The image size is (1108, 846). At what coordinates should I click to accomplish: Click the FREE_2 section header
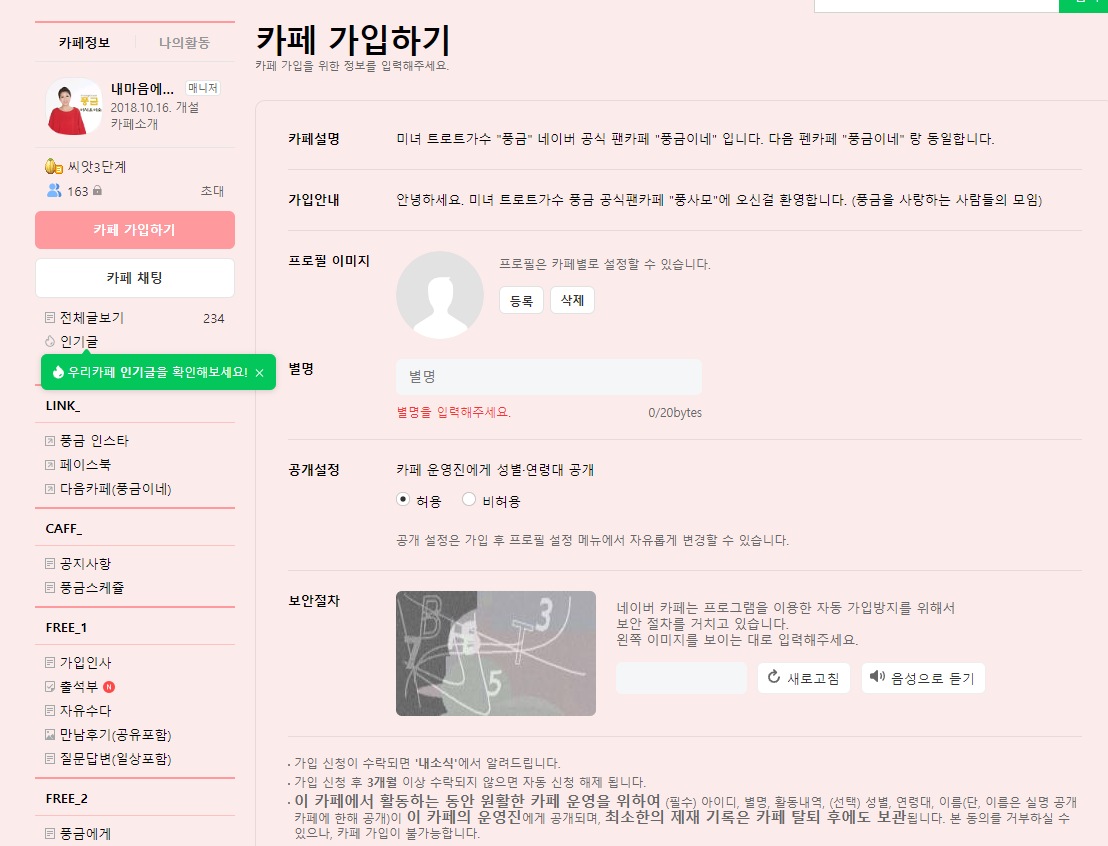[66, 799]
